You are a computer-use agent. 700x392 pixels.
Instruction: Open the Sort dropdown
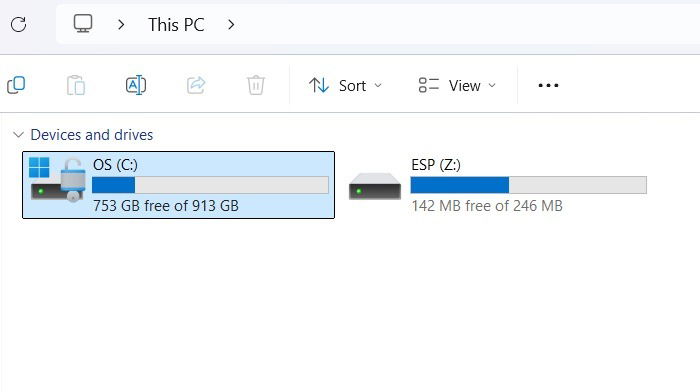346,85
